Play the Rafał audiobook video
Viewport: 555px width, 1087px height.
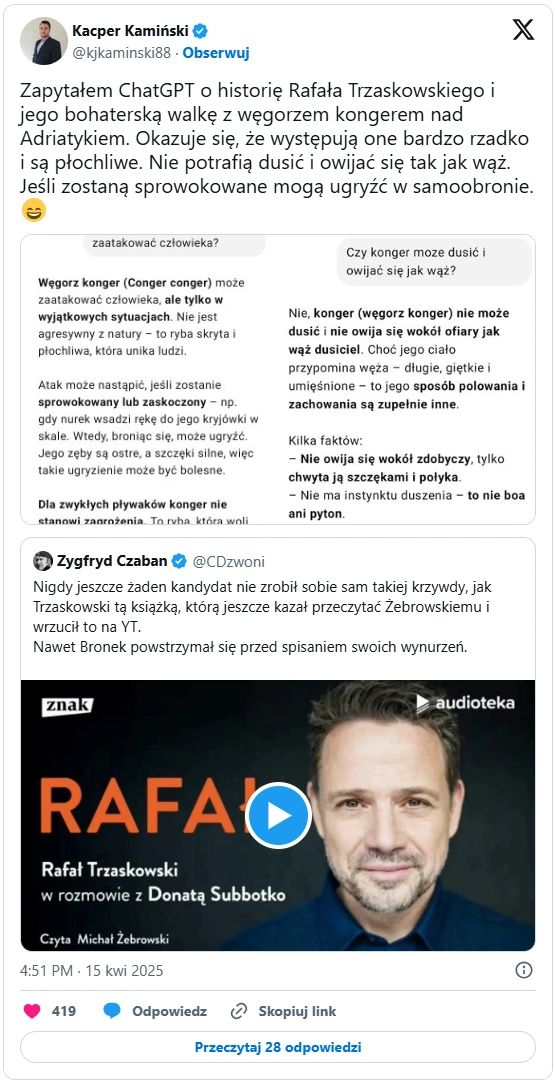[x=278, y=815]
